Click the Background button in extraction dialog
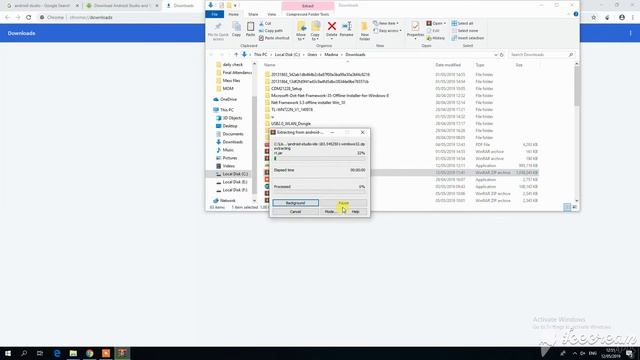640x360 pixels. [296, 203]
